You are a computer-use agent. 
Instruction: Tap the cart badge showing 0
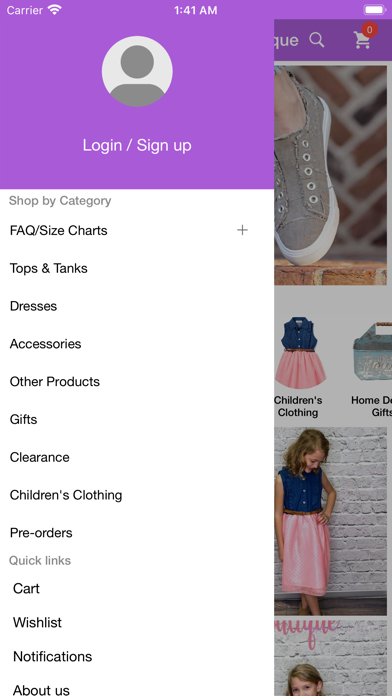(x=369, y=30)
